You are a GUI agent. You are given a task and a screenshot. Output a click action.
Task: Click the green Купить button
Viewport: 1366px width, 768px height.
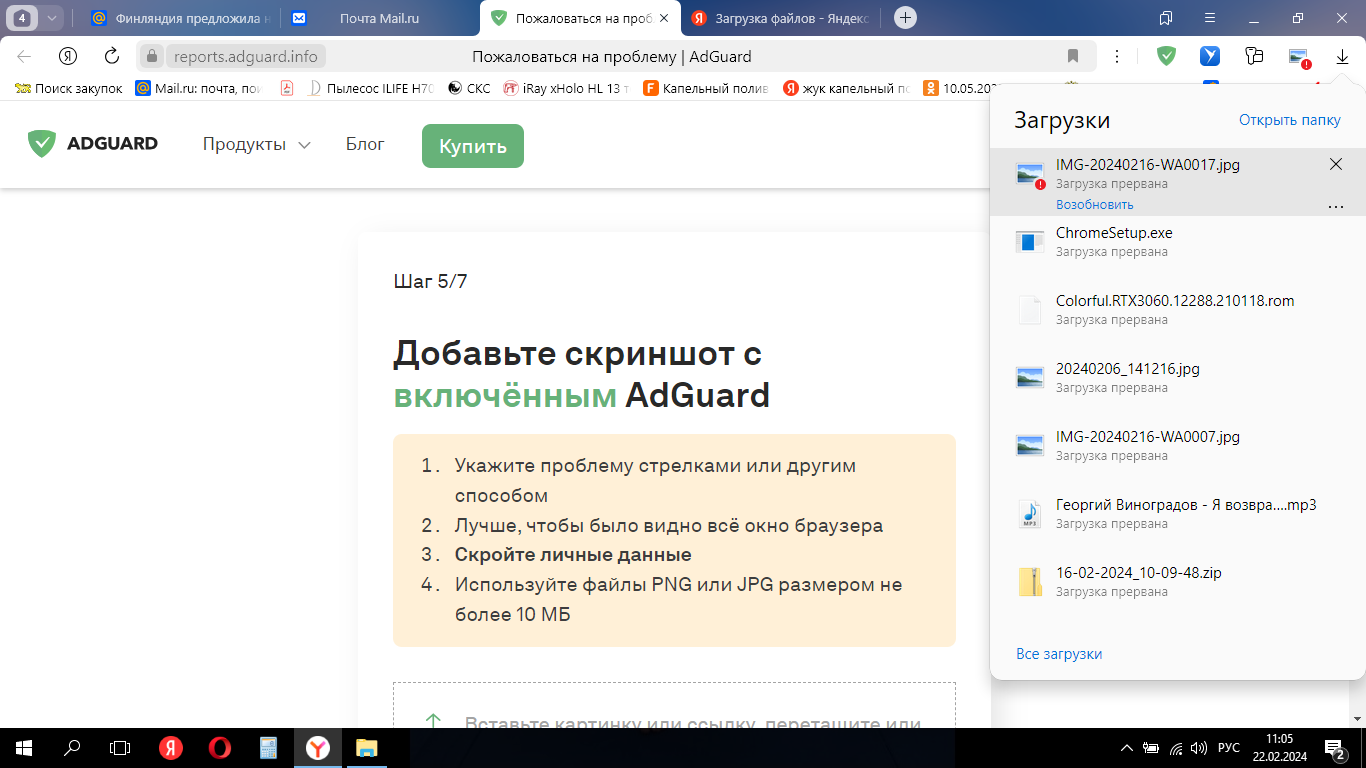(472, 145)
